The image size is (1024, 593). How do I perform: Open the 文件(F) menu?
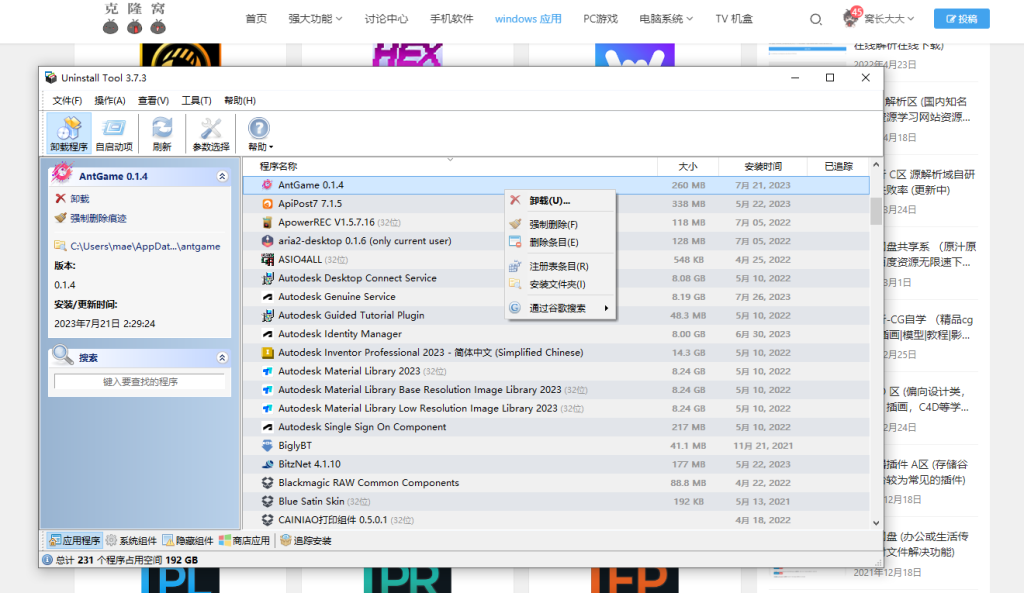pyautogui.click(x=67, y=101)
